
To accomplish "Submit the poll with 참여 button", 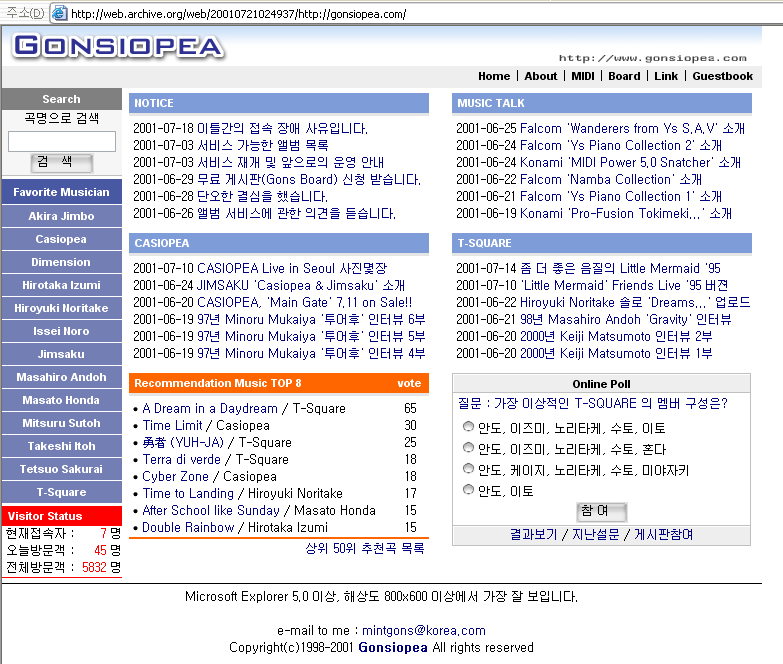I will (602, 511).
